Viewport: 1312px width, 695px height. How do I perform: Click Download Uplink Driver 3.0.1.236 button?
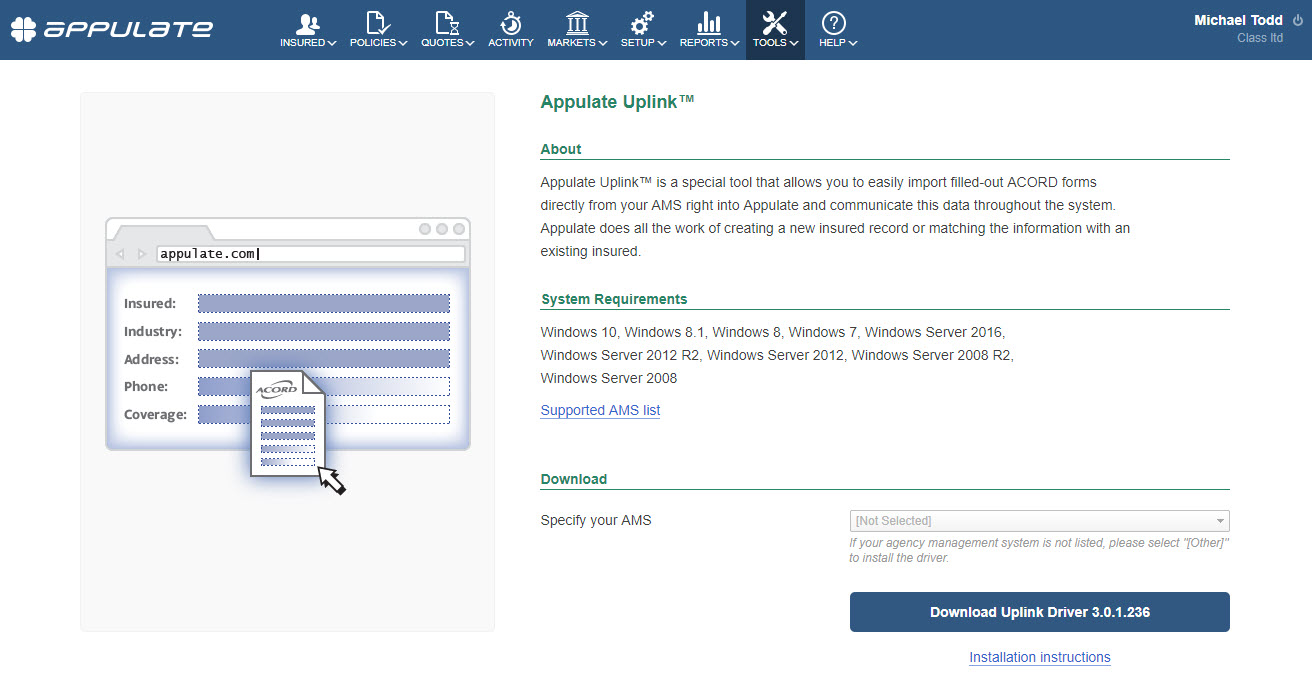(x=1039, y=612)
